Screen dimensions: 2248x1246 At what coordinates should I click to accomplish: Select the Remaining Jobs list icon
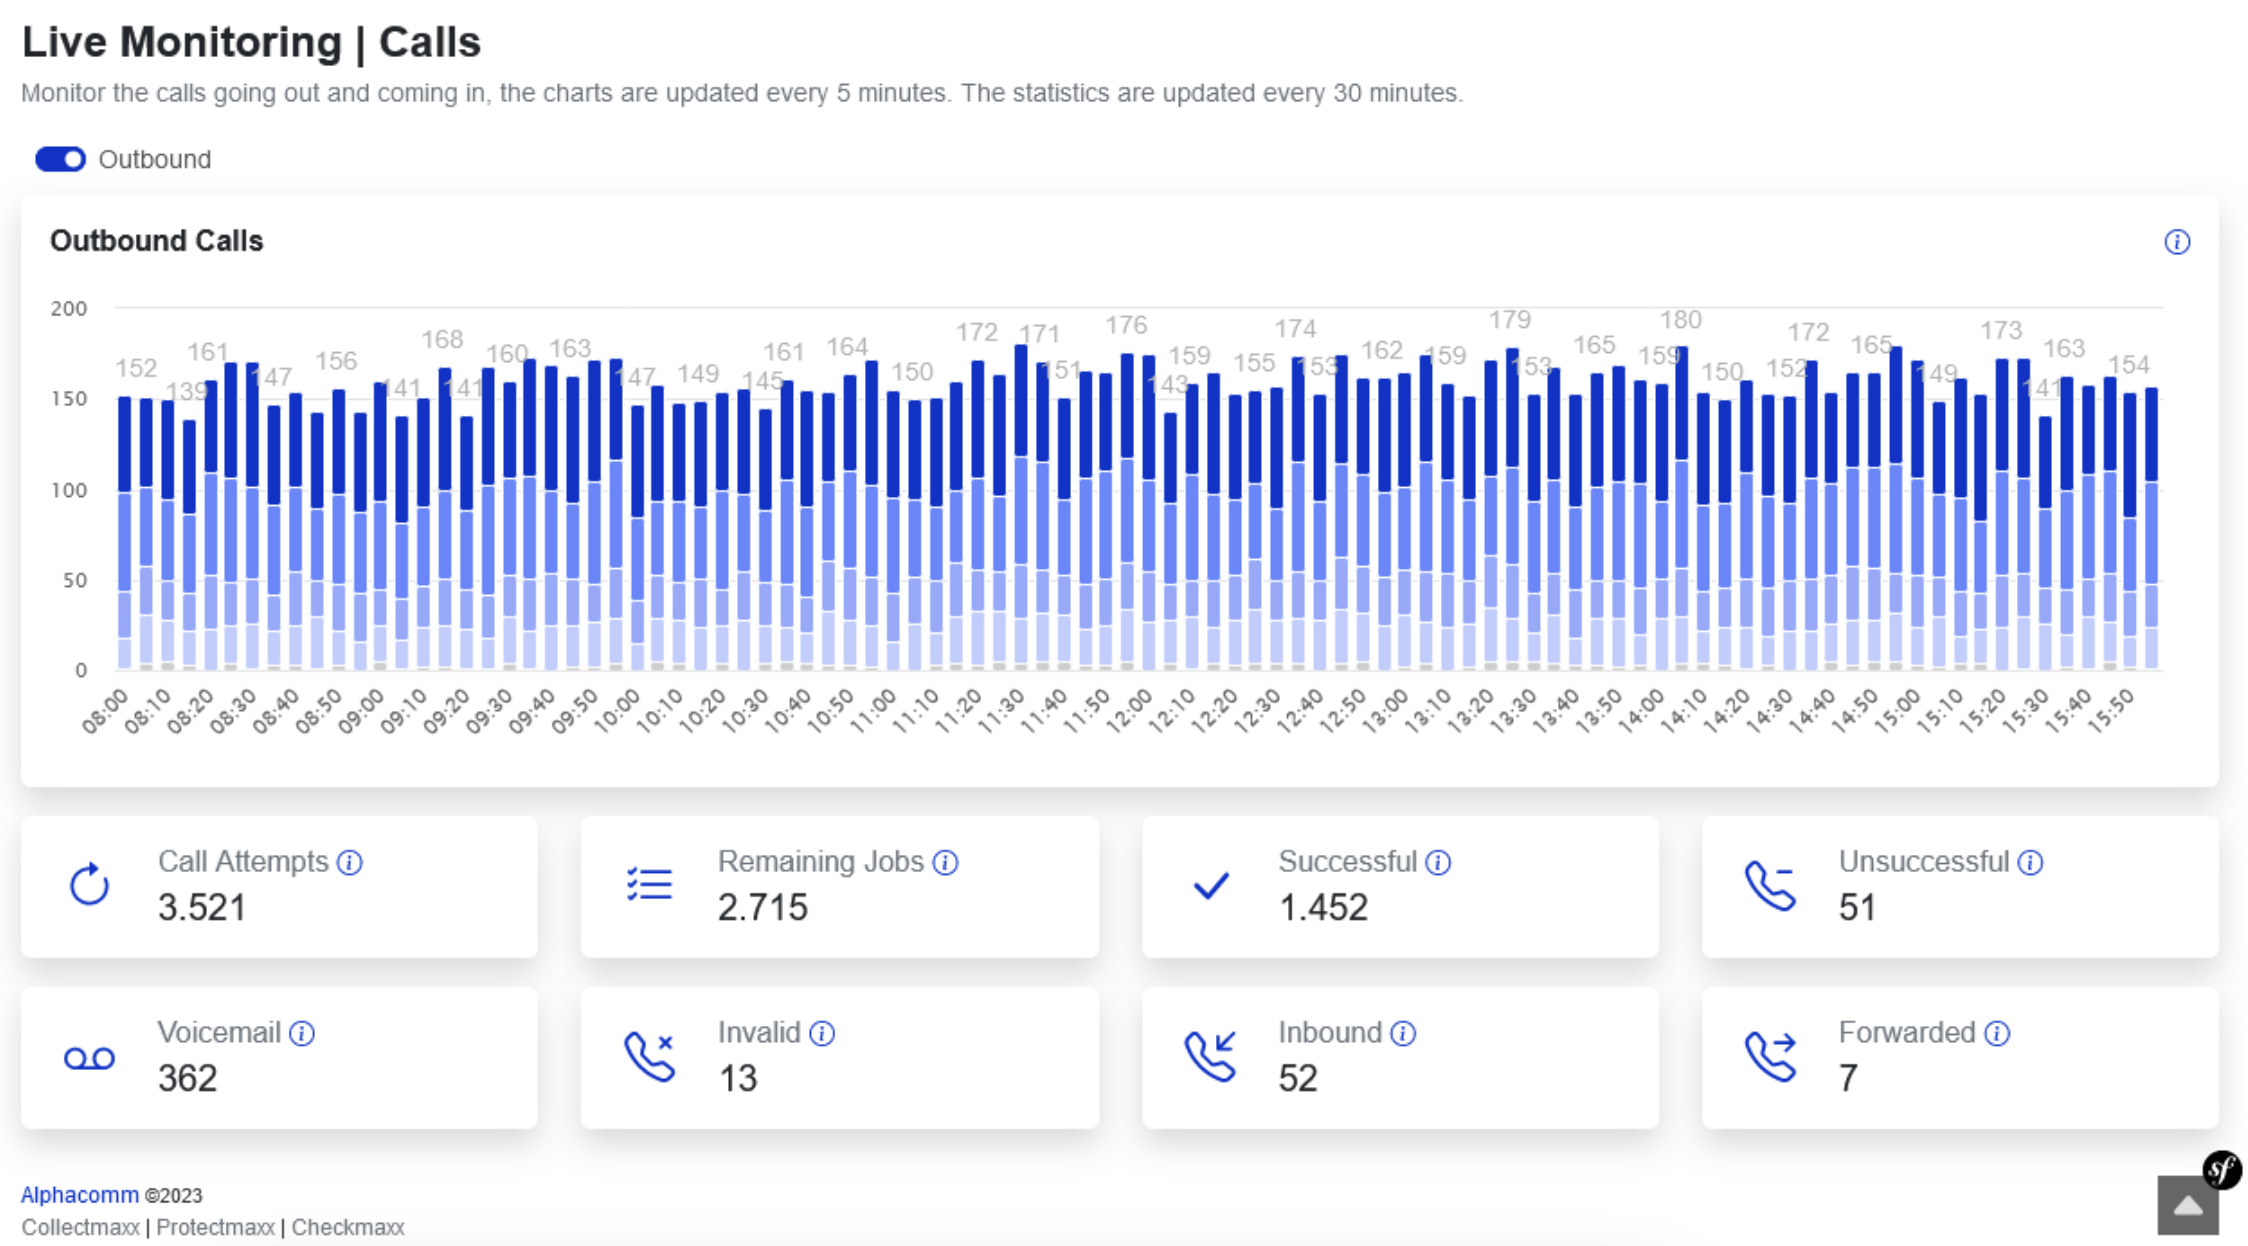(x=649, y=886)
